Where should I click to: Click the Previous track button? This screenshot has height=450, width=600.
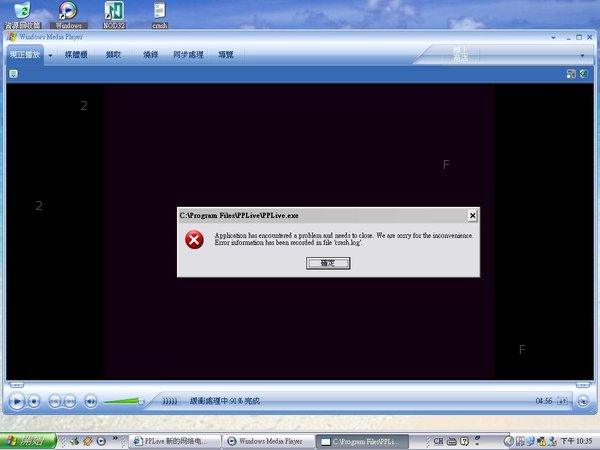click(x=55, y=401)
